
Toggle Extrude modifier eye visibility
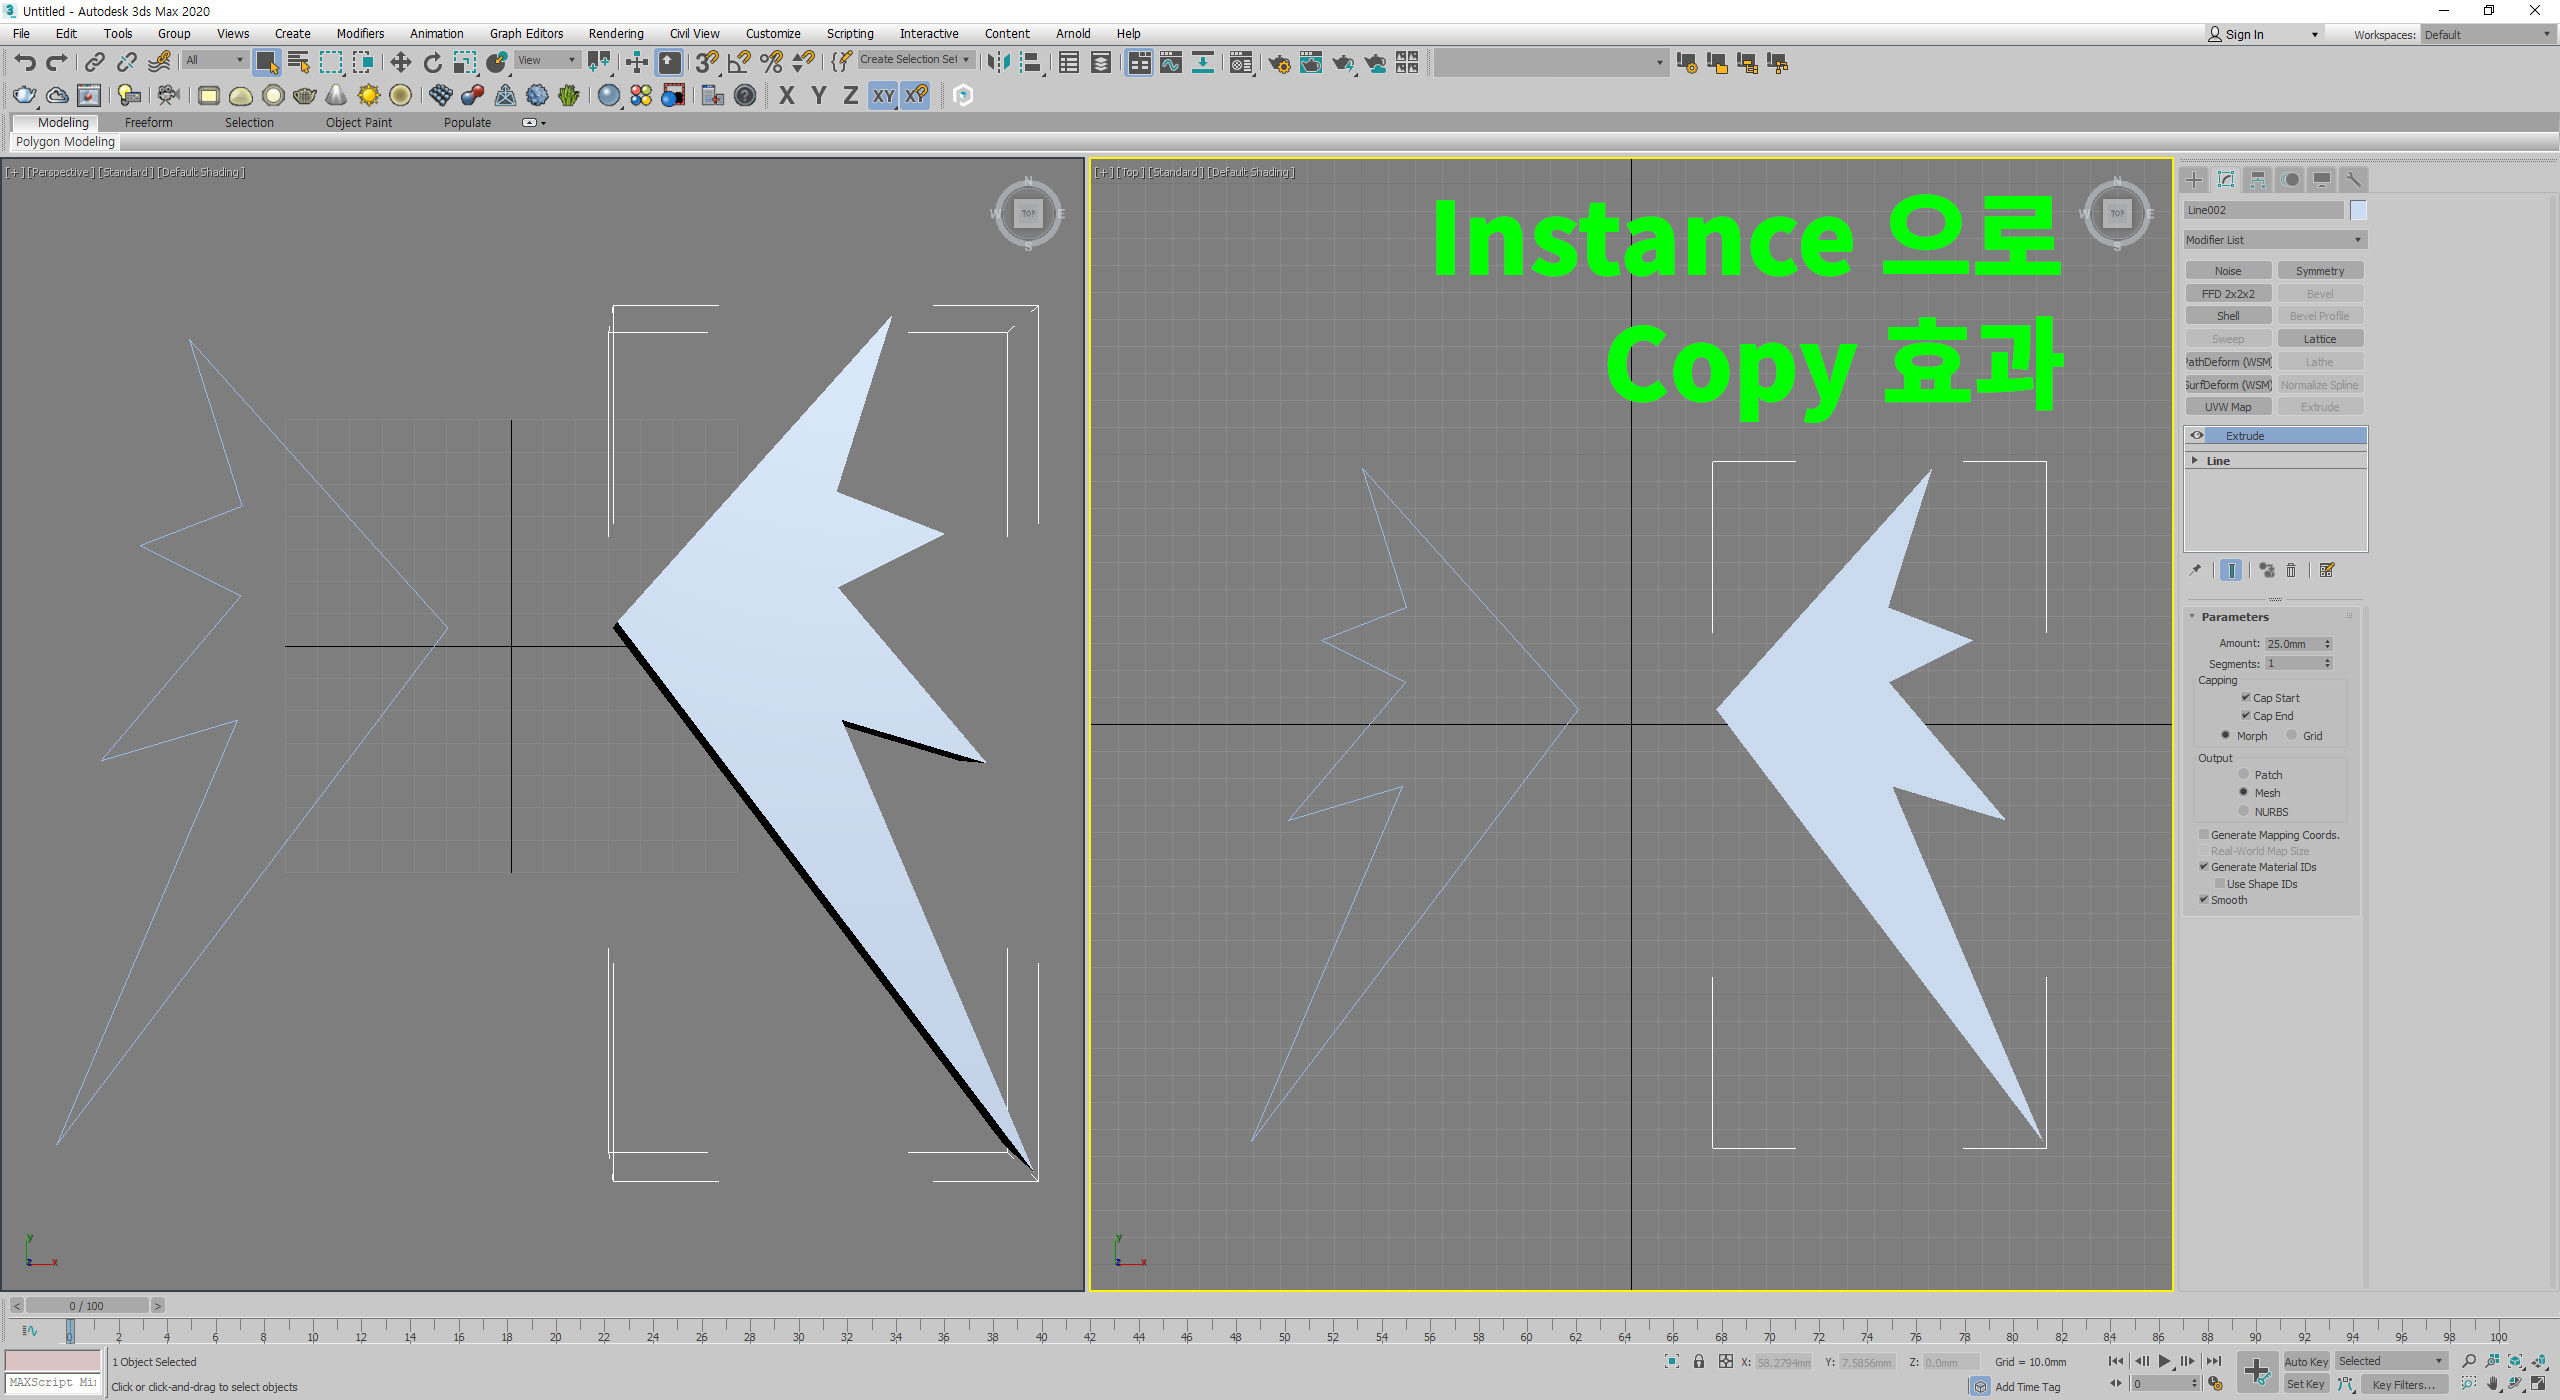point(2197,436)
